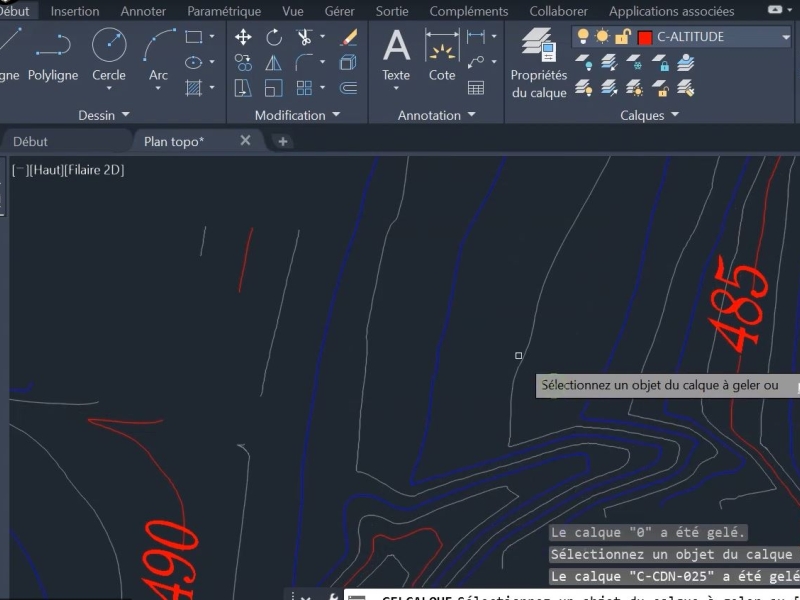Click the red C-ALTITUDE layer color swatch
Viewport: 800px width, 600px height.
(x=645, y=38)
